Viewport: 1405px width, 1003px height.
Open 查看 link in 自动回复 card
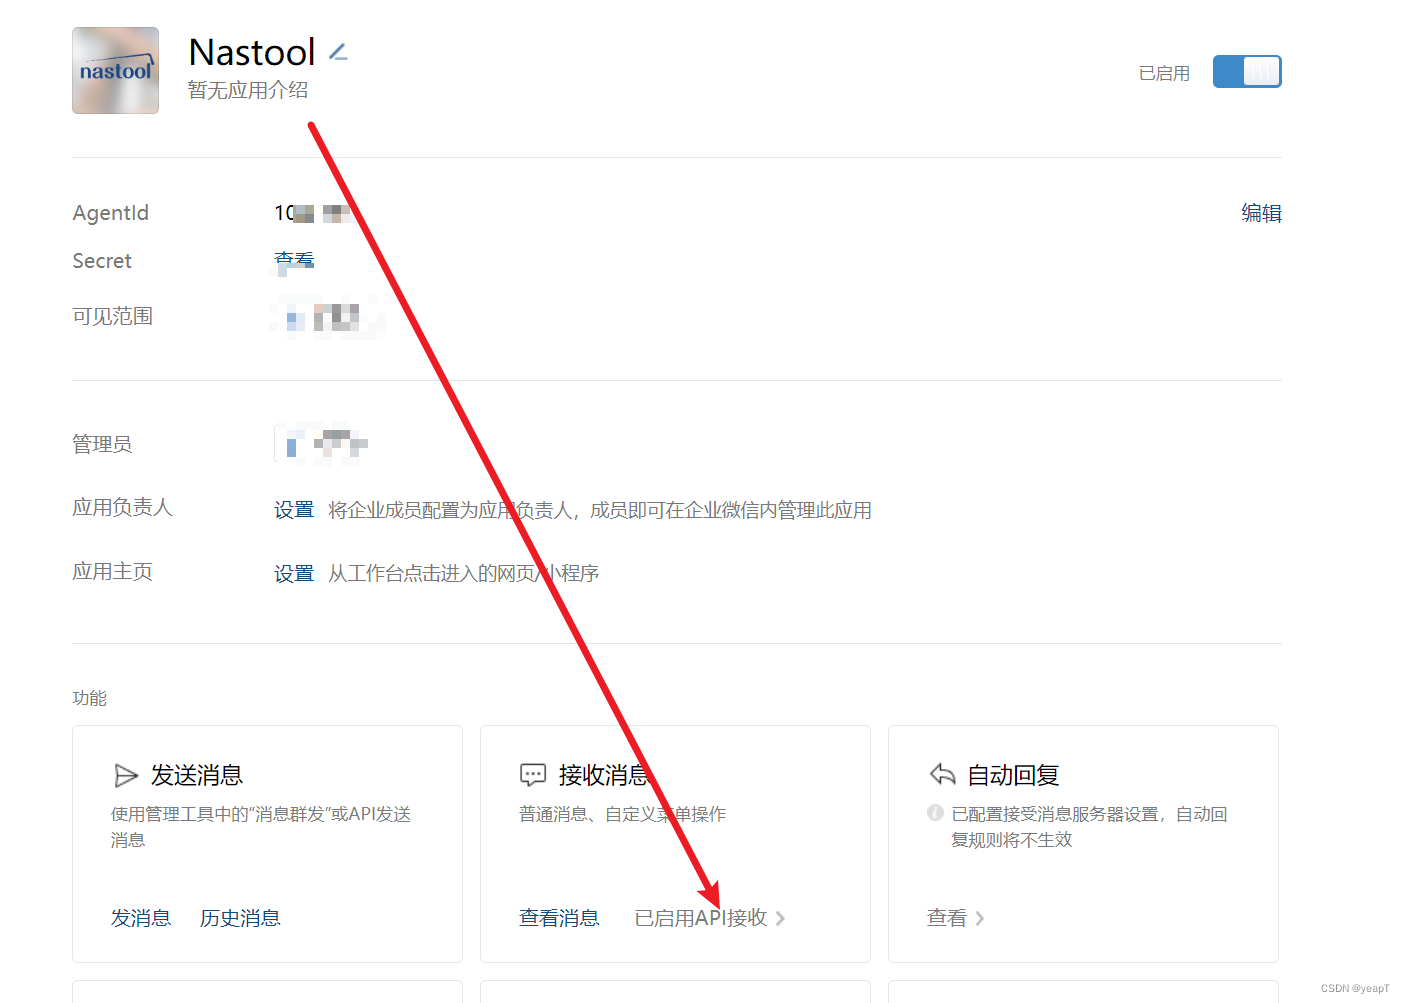tap(947, 918)
